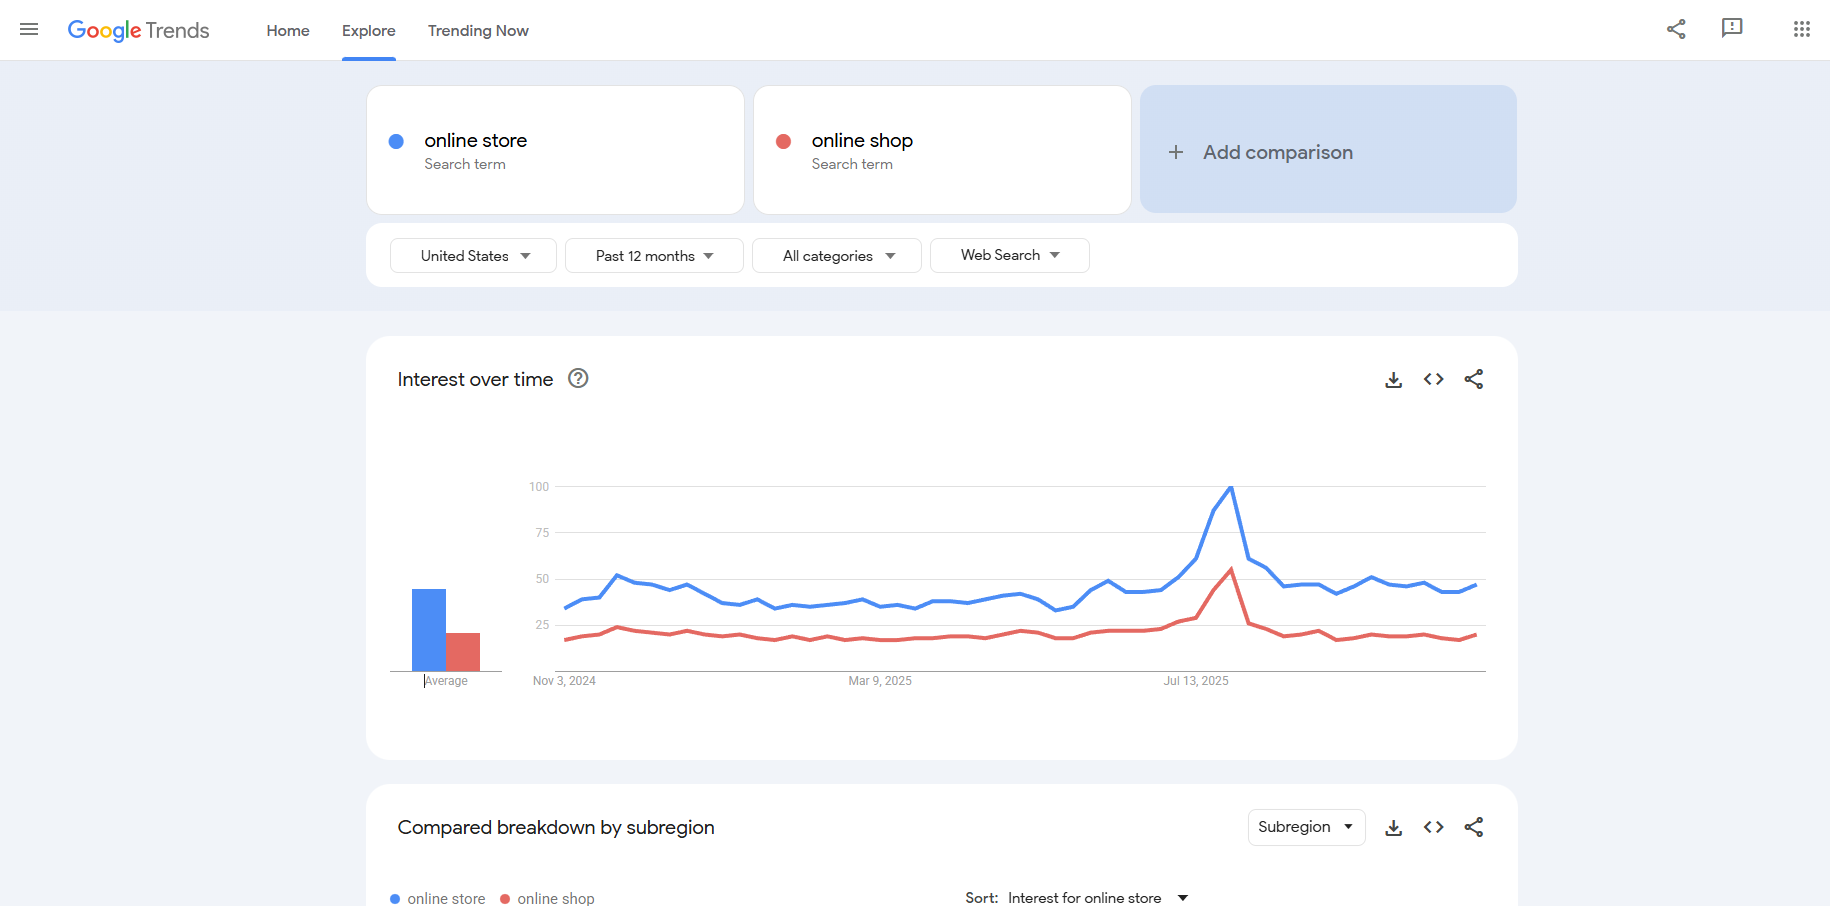Open the Google apps grid
Screen dimensions: 1830x906
tap(1802, 29)
